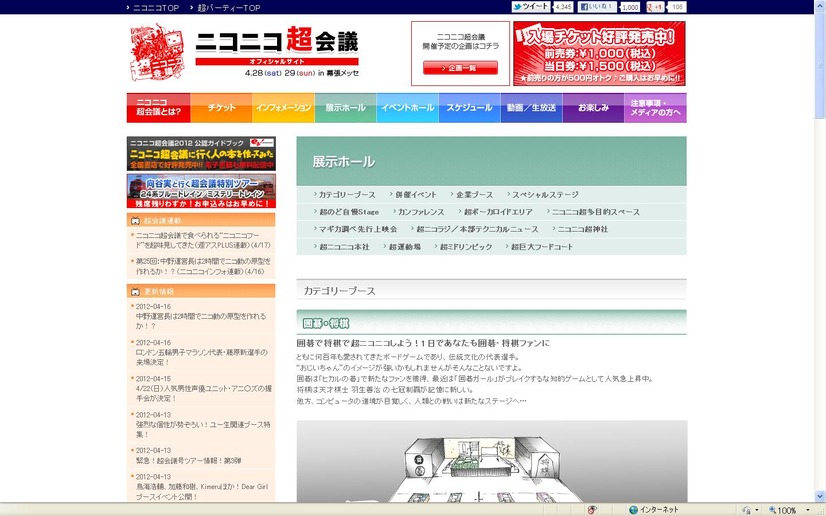Screen dimensions: 826x516
Task: Click the scrollbar down arrow
Action: pyautogui.click(x=820, y=496)
